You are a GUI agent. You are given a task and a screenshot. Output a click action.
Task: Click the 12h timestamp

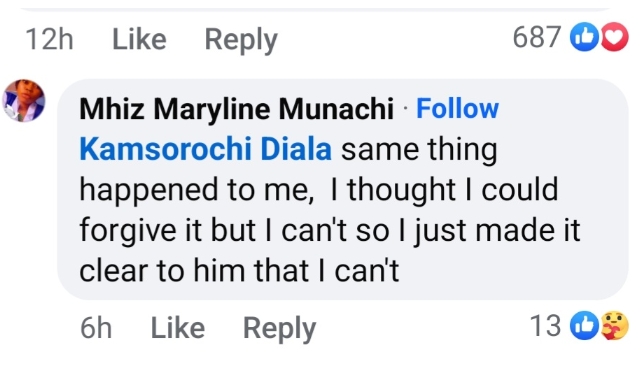coord(50,39)
